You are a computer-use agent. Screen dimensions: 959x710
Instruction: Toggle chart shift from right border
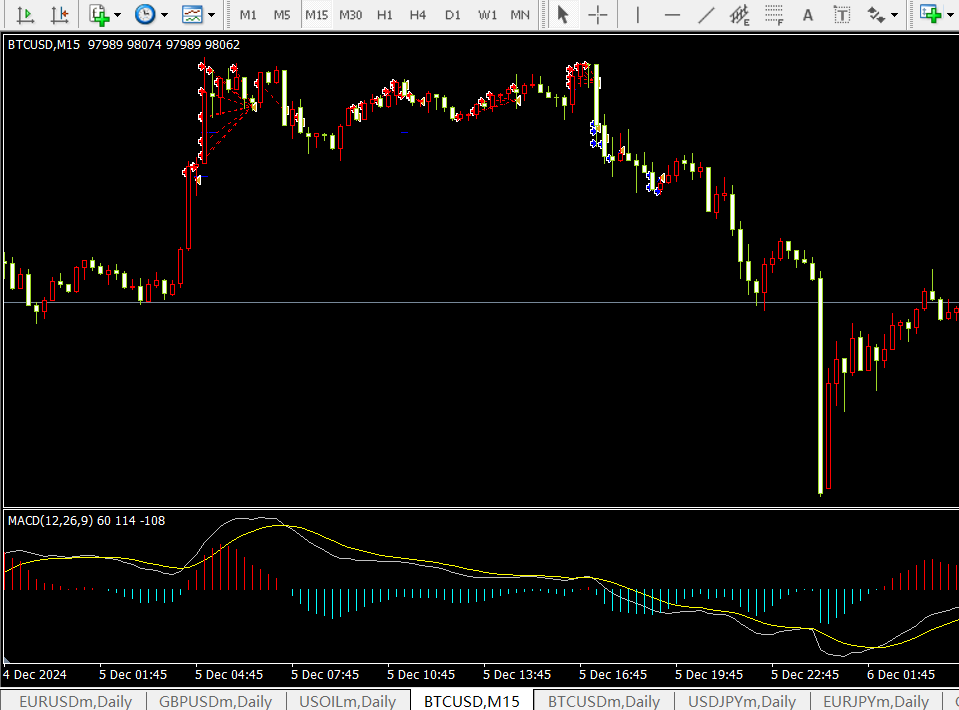(x=59, y=14)
